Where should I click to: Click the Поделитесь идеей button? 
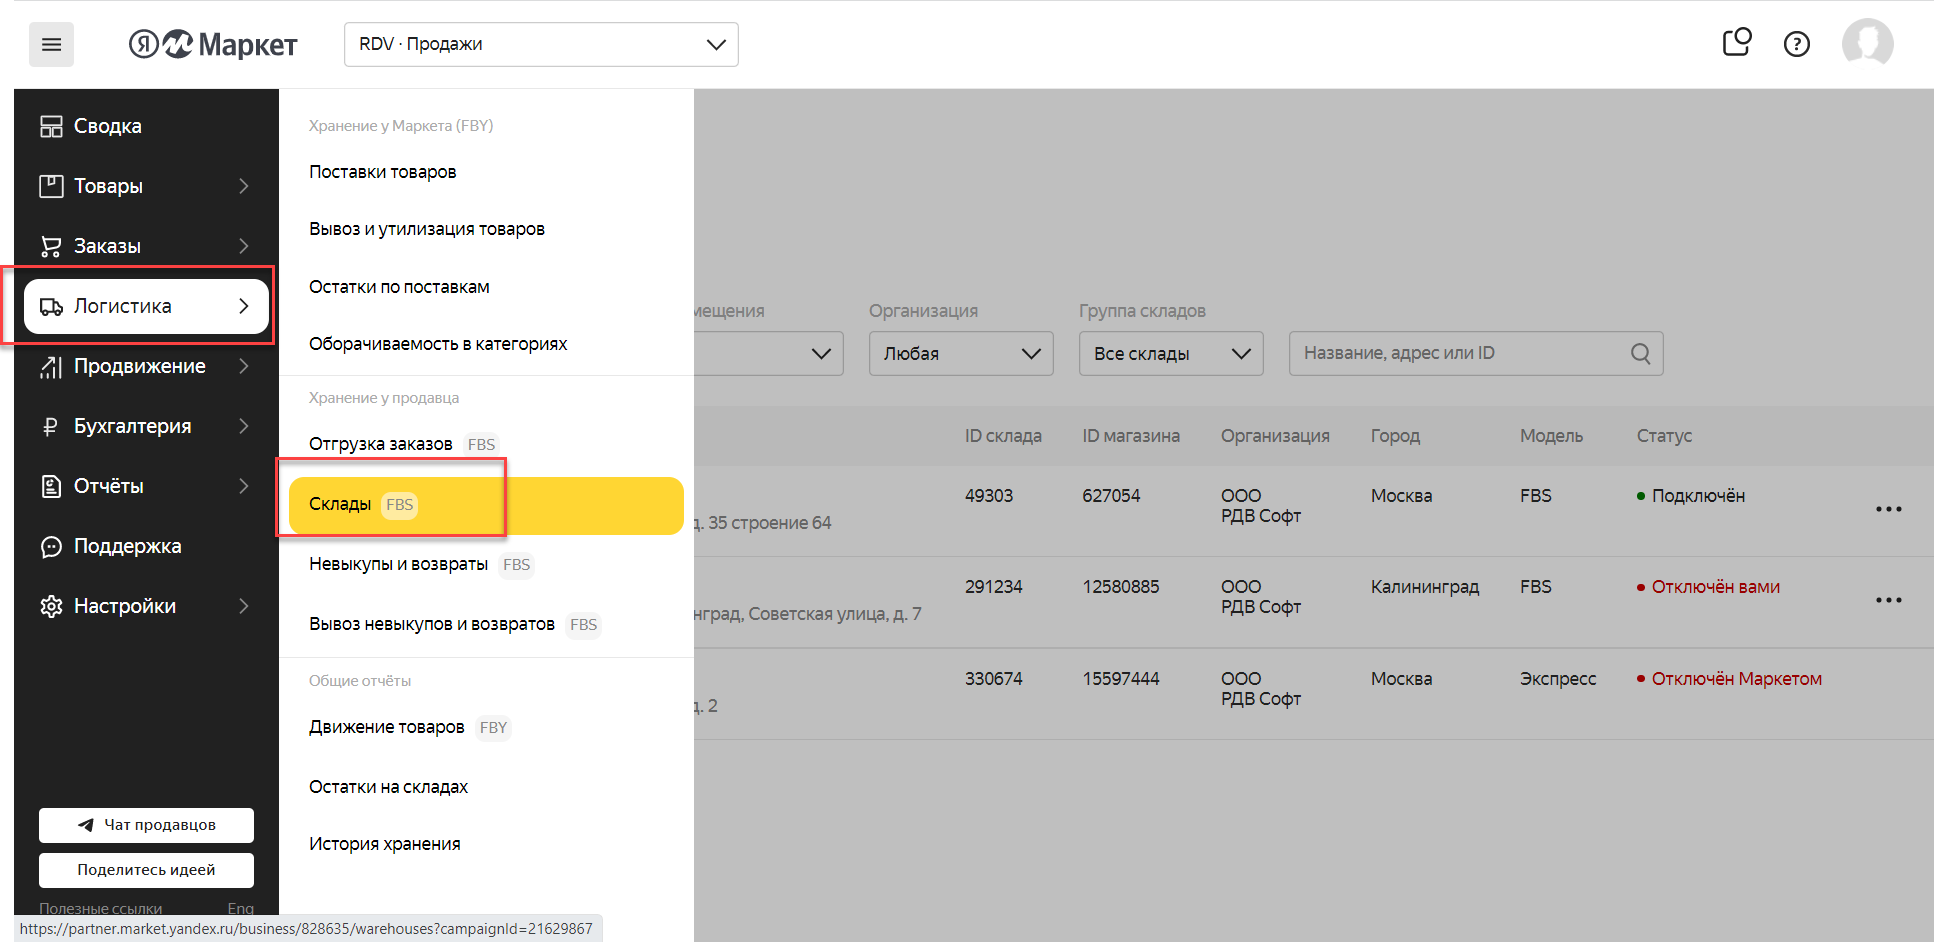(x=146, y=870)
